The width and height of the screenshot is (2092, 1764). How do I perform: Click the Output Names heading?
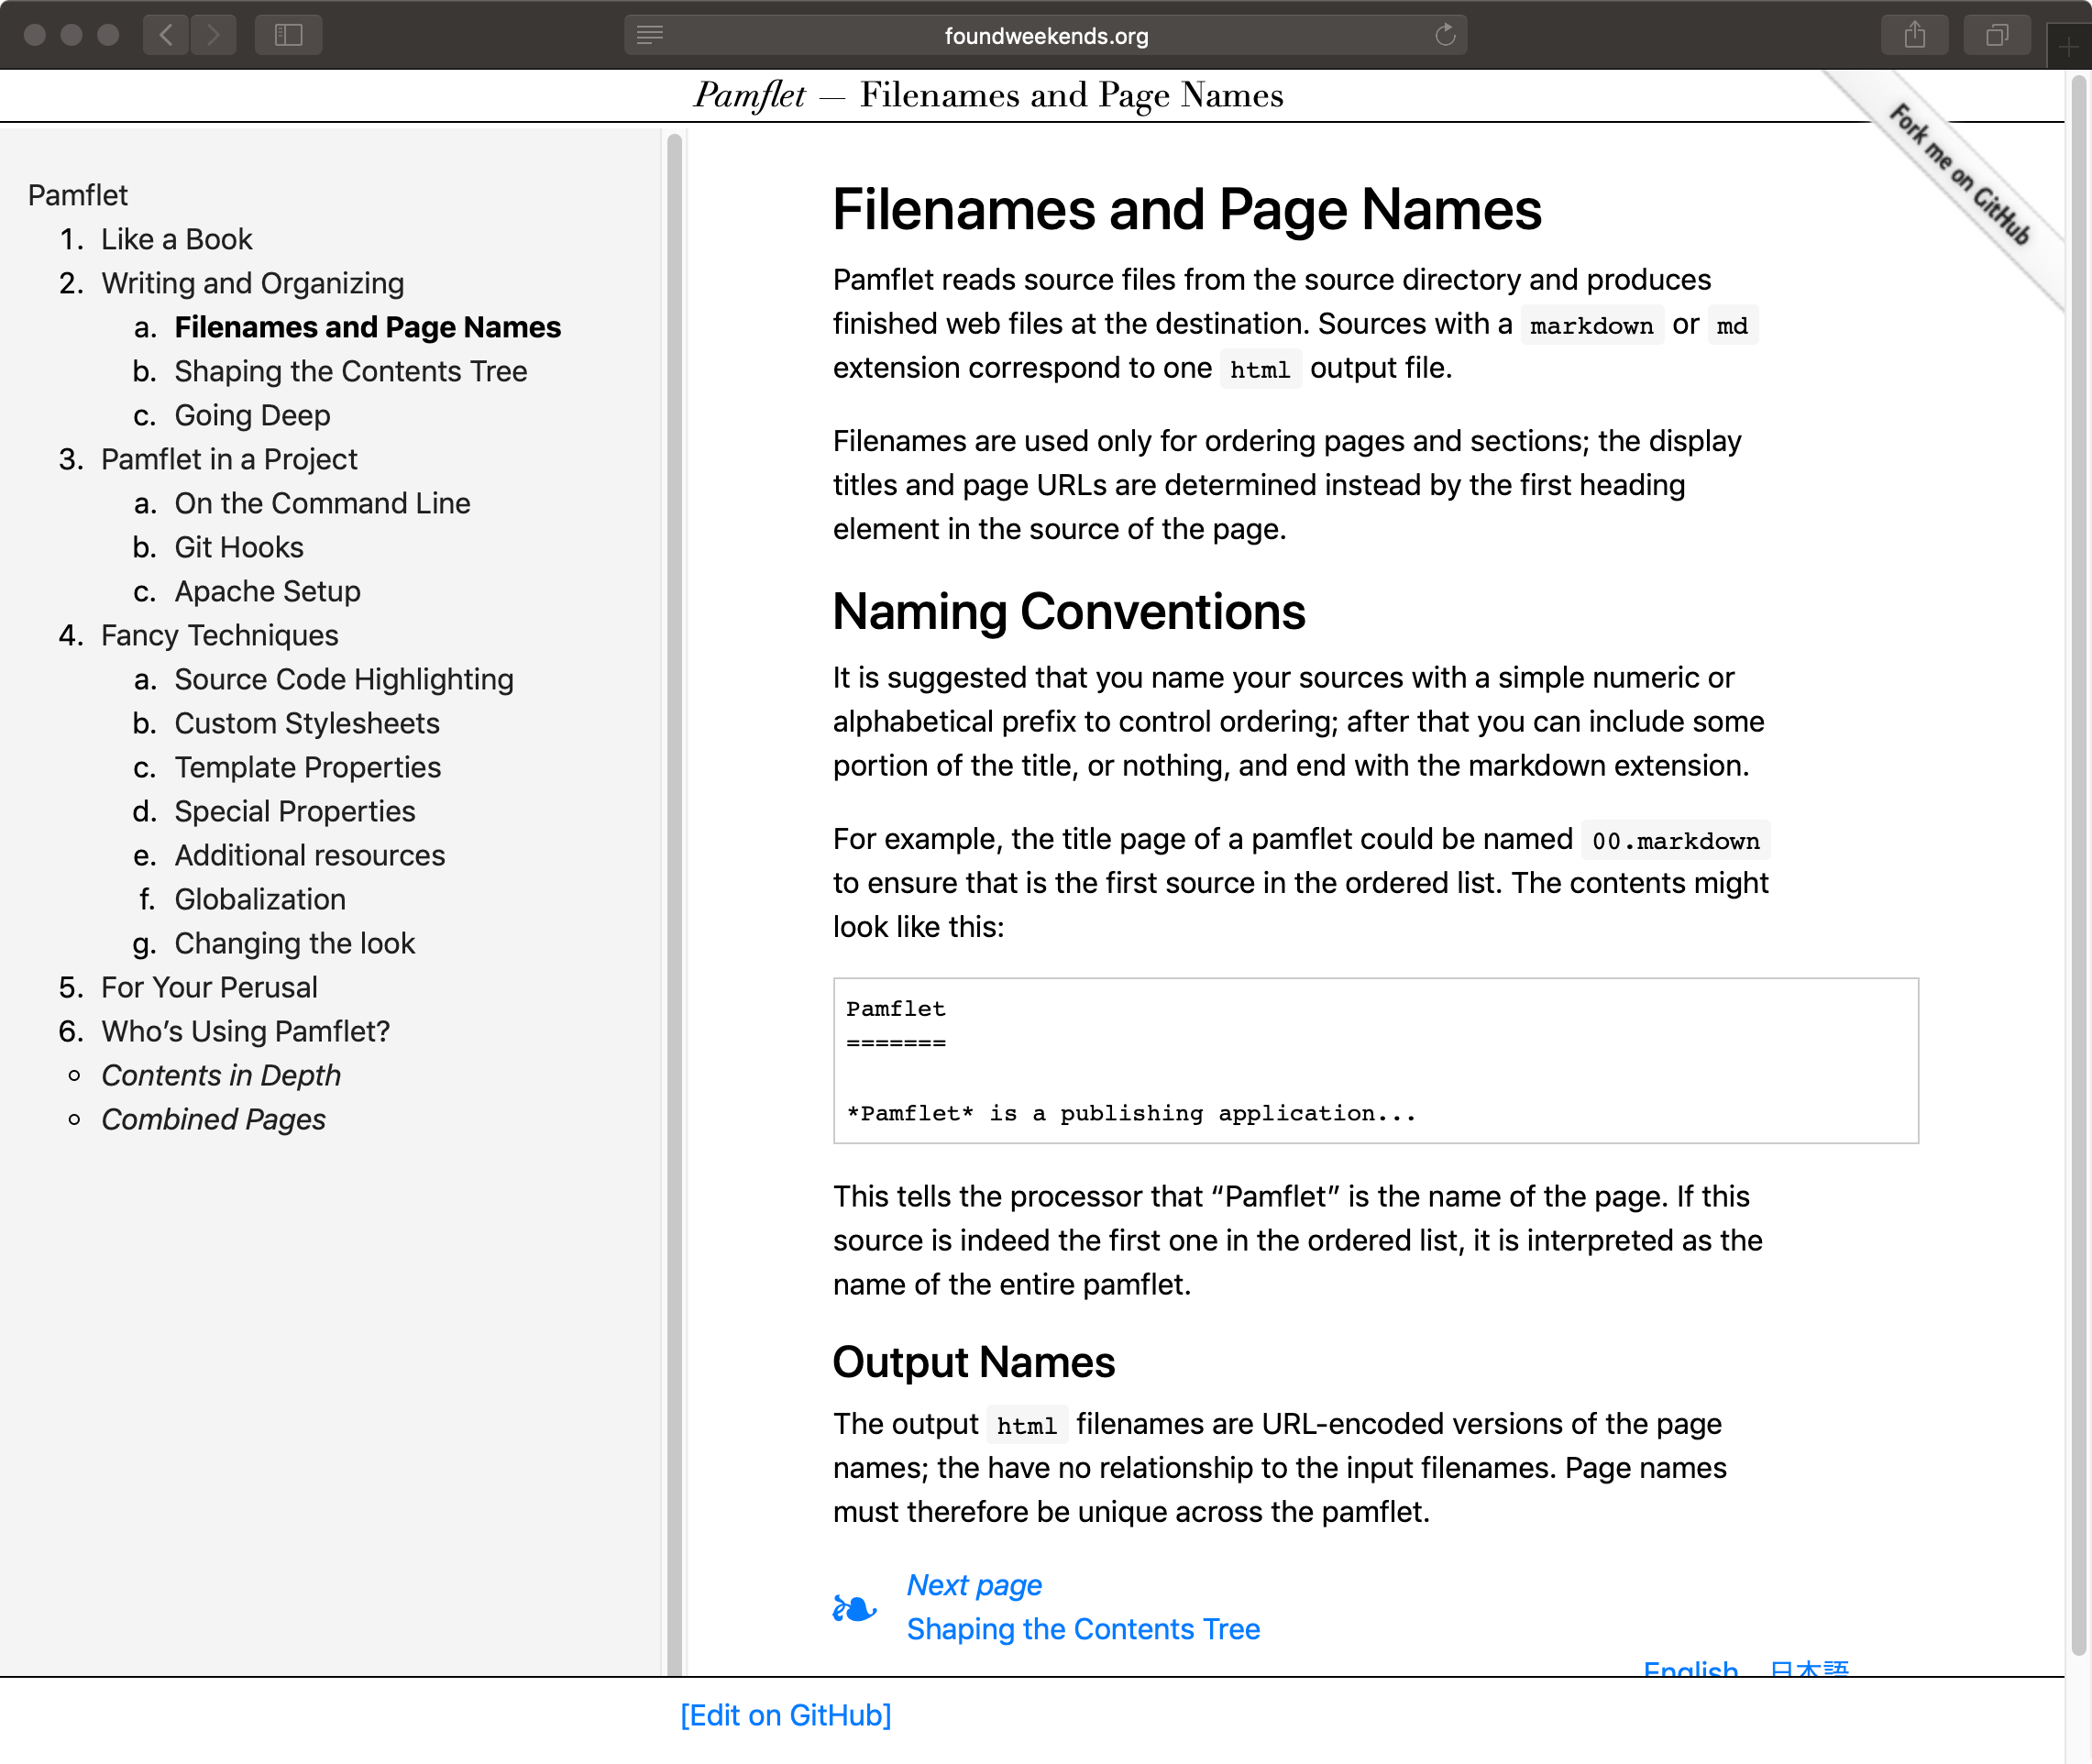coord(974,1362)
